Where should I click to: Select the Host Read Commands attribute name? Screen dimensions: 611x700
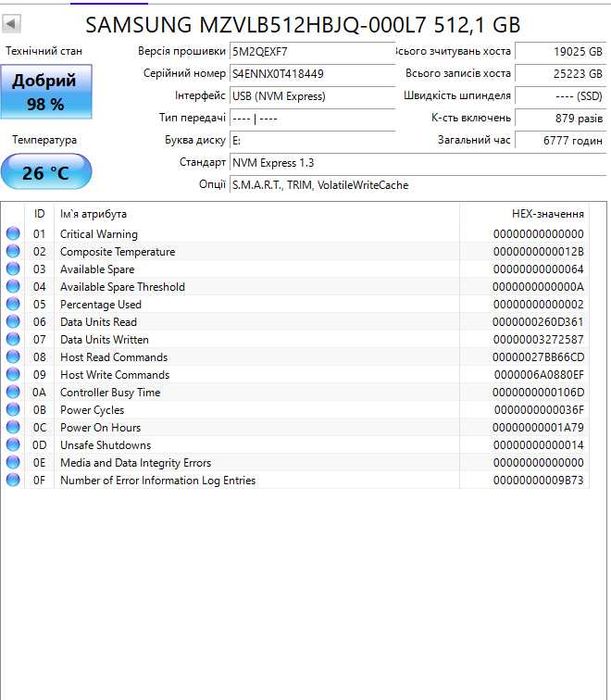coord(114,357)
